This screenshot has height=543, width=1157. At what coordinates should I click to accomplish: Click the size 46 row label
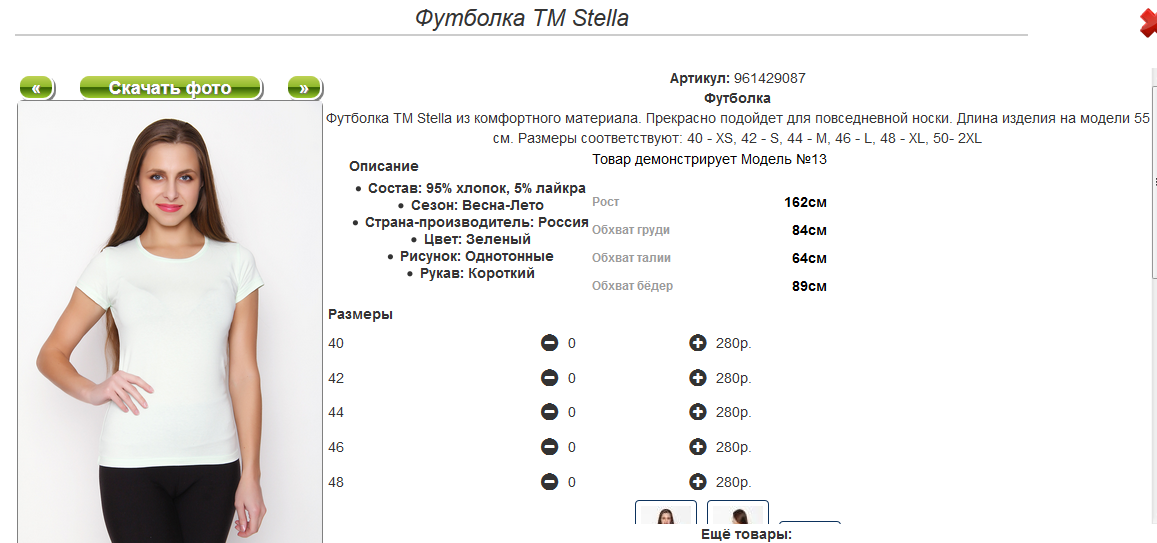pyautogui.click(x=336, y=447)
